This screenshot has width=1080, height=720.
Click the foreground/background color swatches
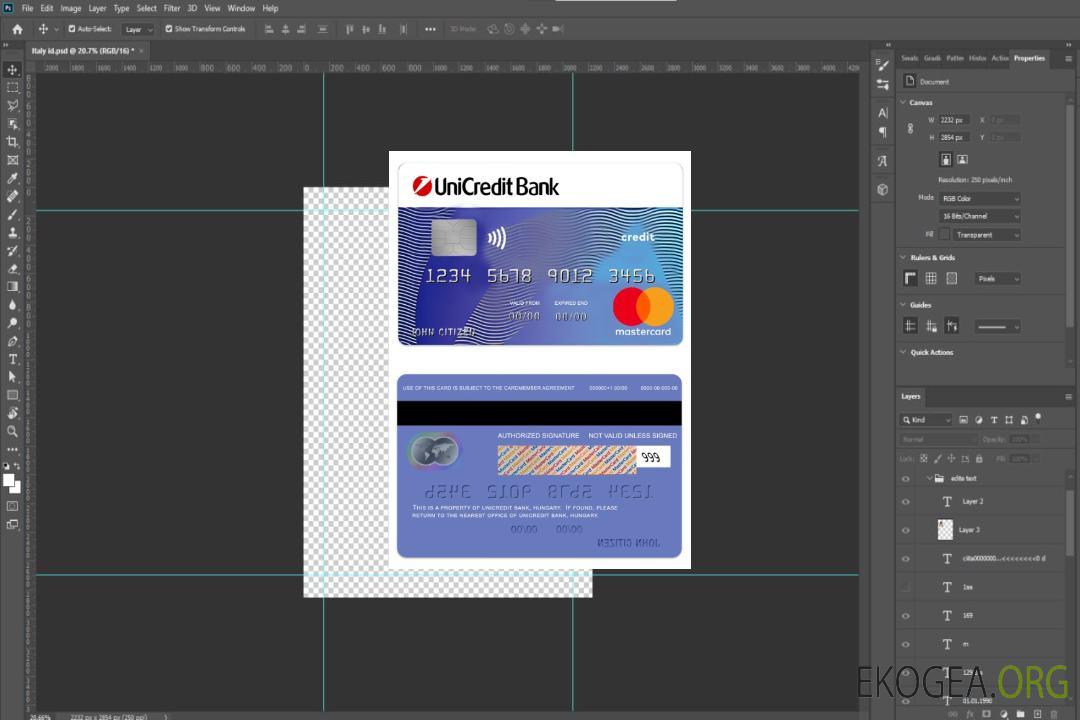(12, 484)
